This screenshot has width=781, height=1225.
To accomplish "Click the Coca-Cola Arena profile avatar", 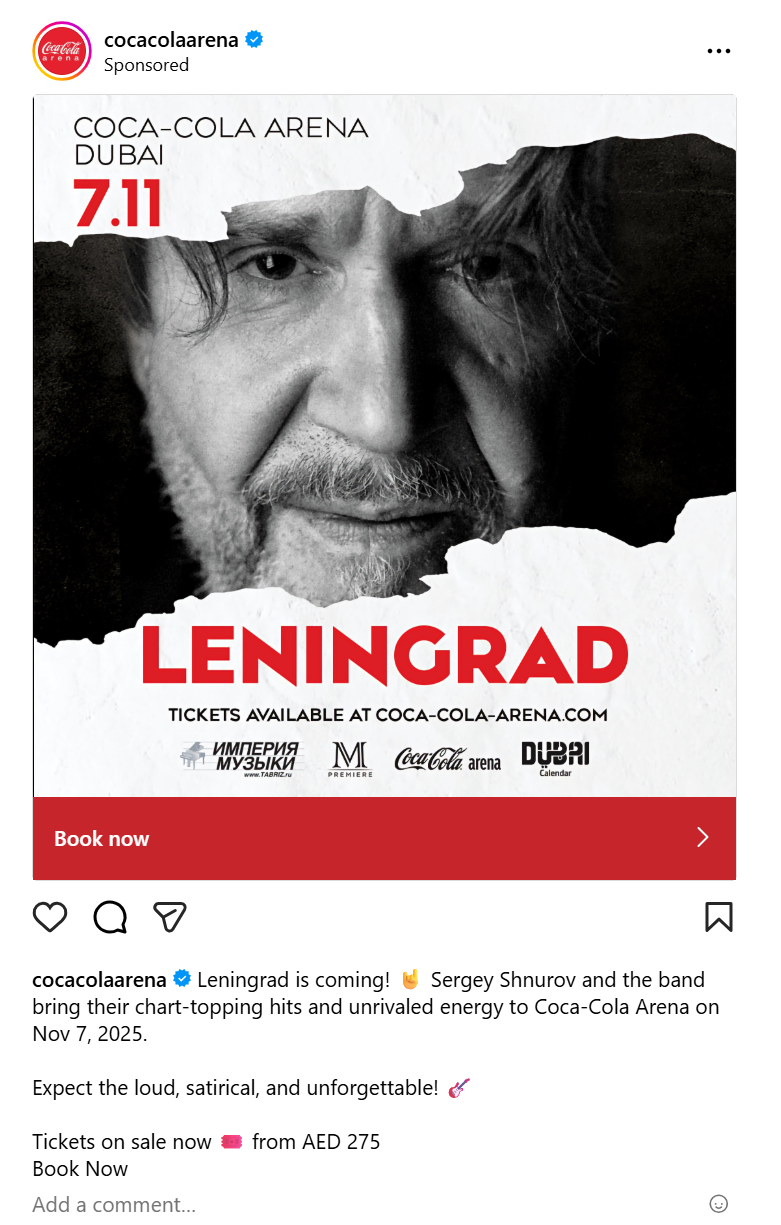I will click(62, 51).
